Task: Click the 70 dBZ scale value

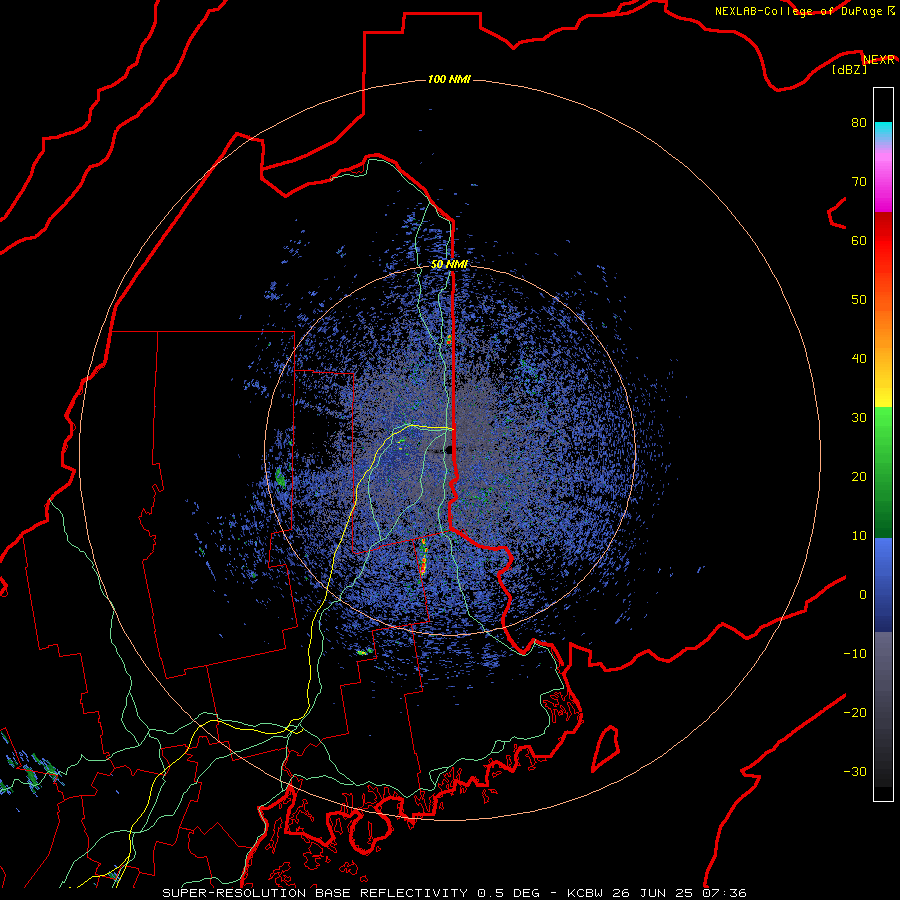Action: (x=859, y=182)
